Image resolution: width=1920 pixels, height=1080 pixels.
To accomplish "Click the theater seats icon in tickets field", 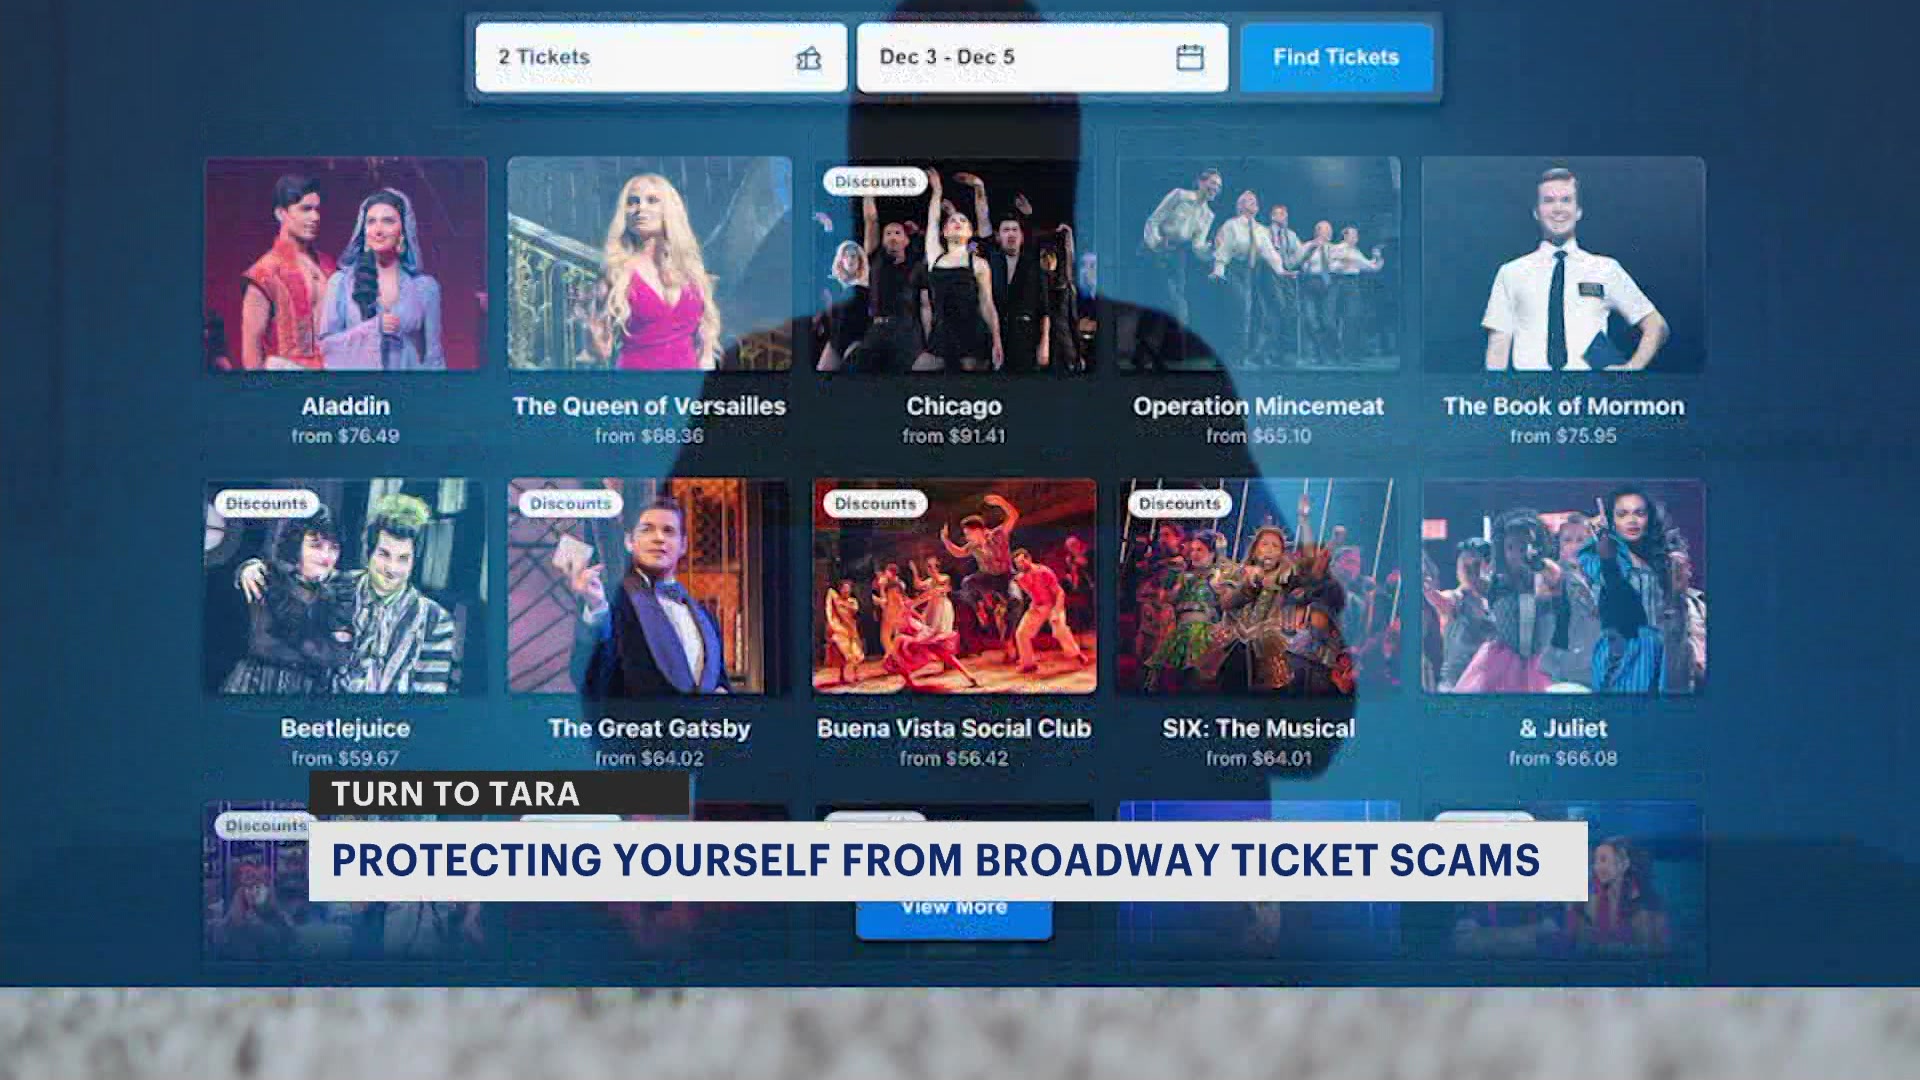I will click(x=808, y=58).
